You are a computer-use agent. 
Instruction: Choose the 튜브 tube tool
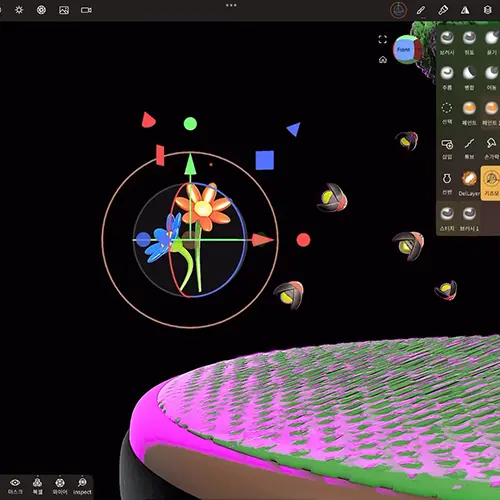click(x=469, y=149)
